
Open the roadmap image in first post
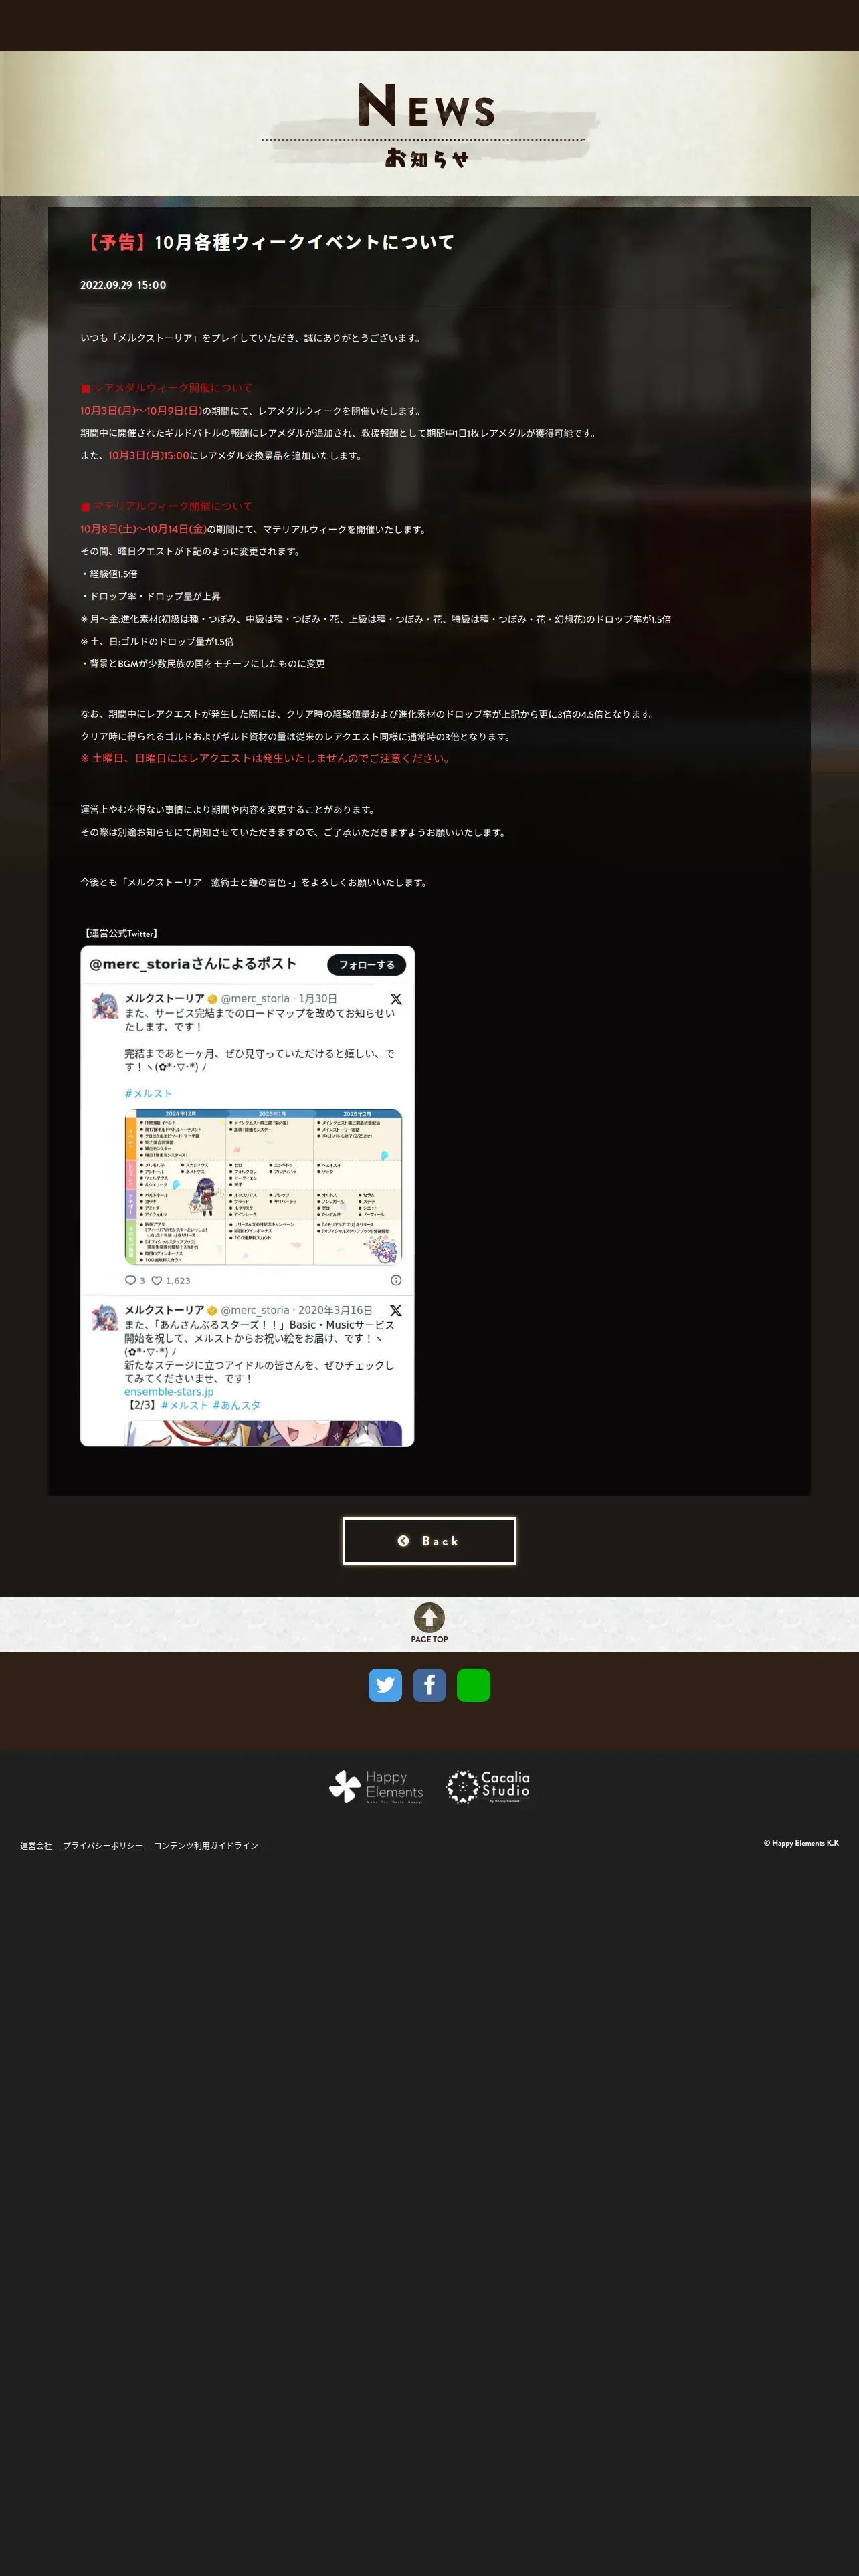click(263, 1187)
